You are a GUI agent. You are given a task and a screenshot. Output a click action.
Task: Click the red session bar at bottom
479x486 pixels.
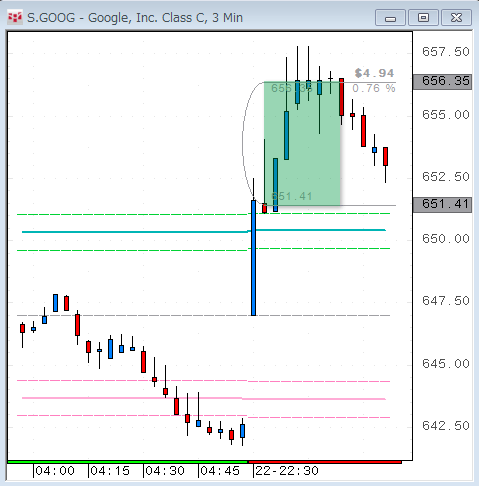pyautogui.click(x=325, y=462)
